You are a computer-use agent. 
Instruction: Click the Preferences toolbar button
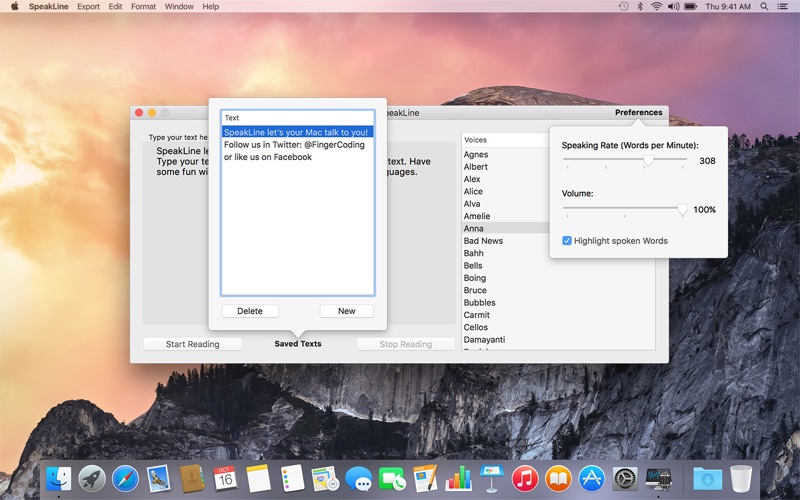(x=638, y=112)
